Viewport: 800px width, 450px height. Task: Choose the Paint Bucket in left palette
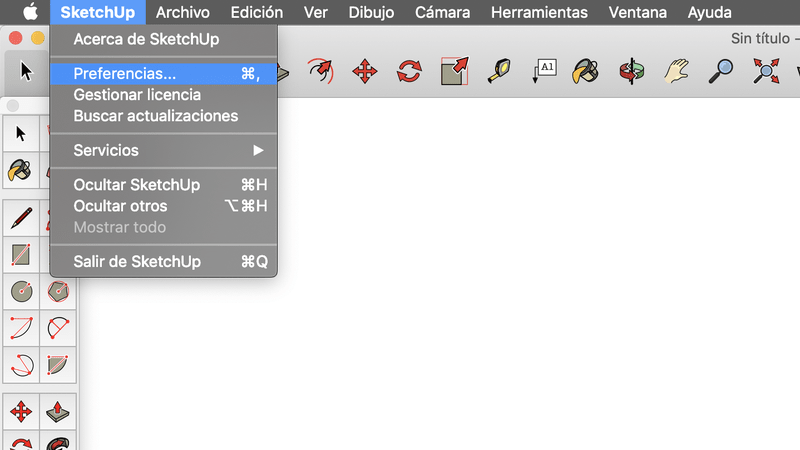21,170
